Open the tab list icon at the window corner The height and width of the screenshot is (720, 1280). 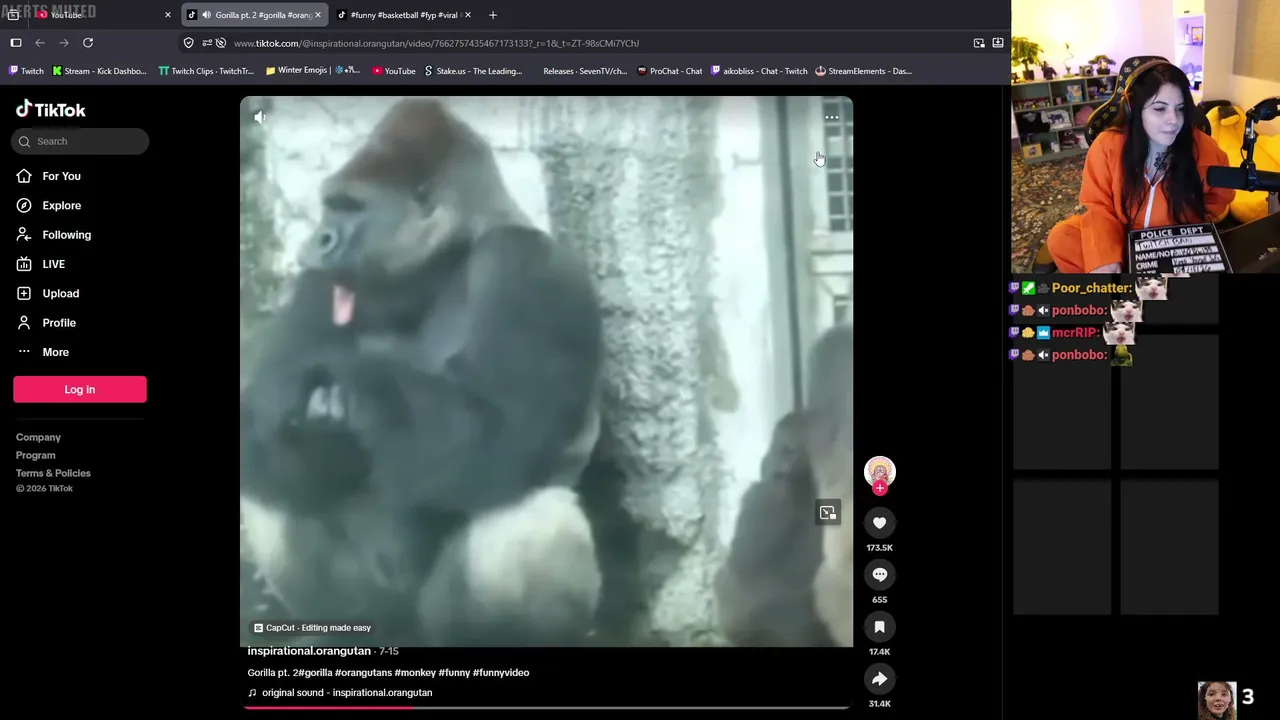[x=13, y=15]
